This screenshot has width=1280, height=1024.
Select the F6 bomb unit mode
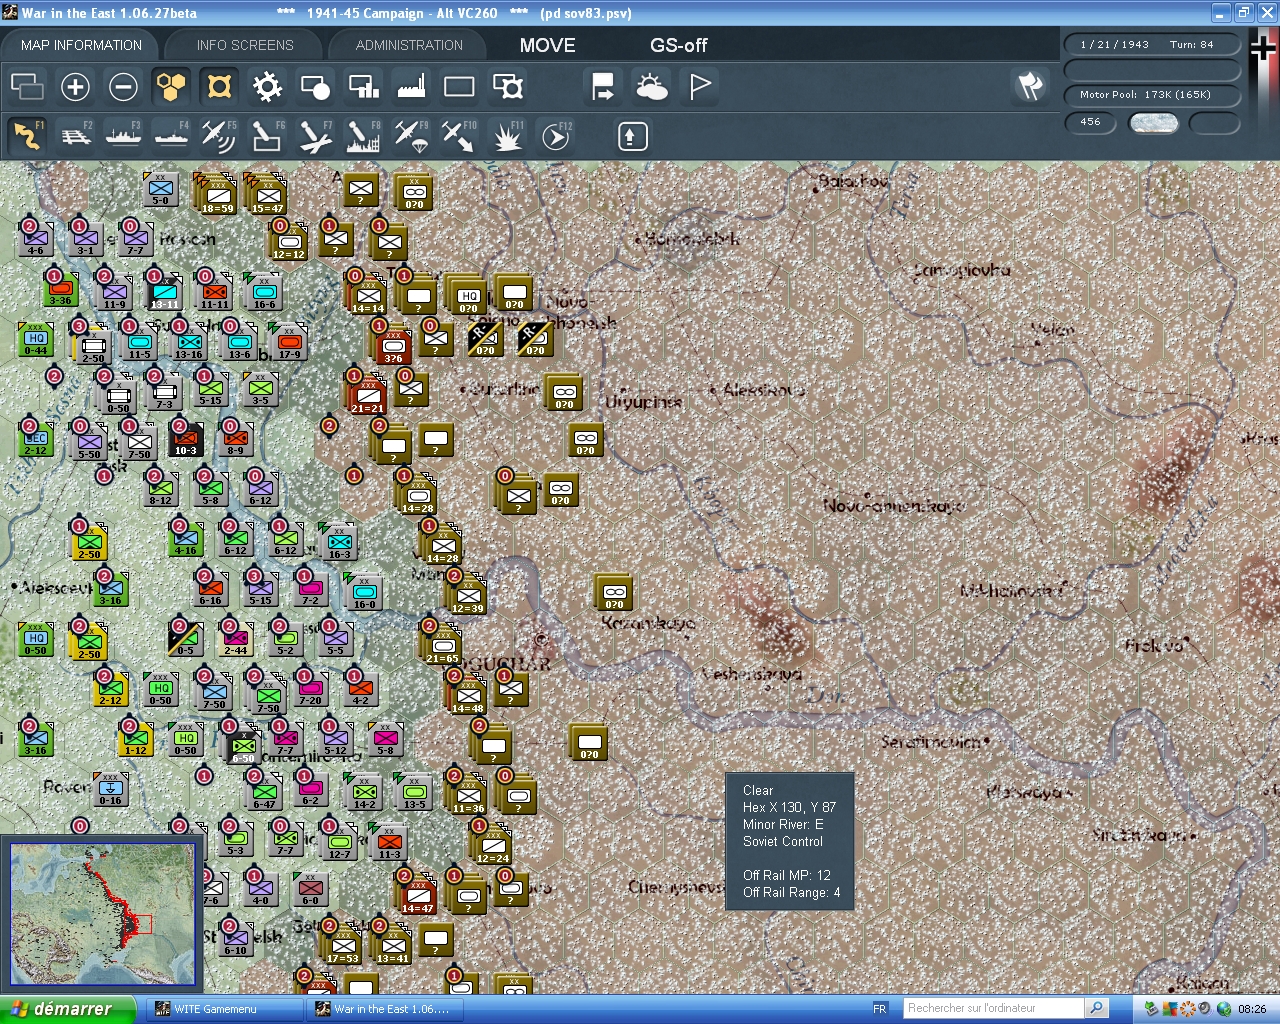[267, 135]
